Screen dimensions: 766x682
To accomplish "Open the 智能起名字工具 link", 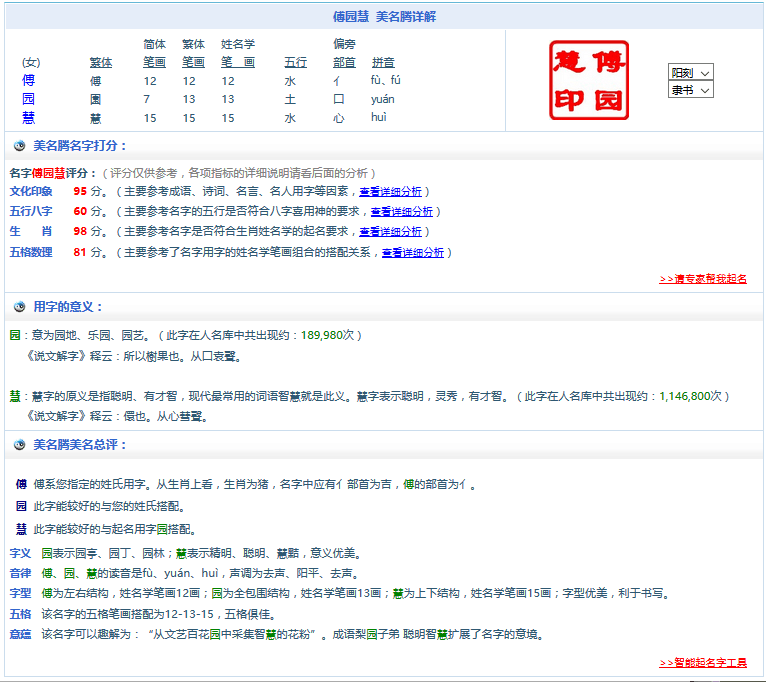I will 703,662.
